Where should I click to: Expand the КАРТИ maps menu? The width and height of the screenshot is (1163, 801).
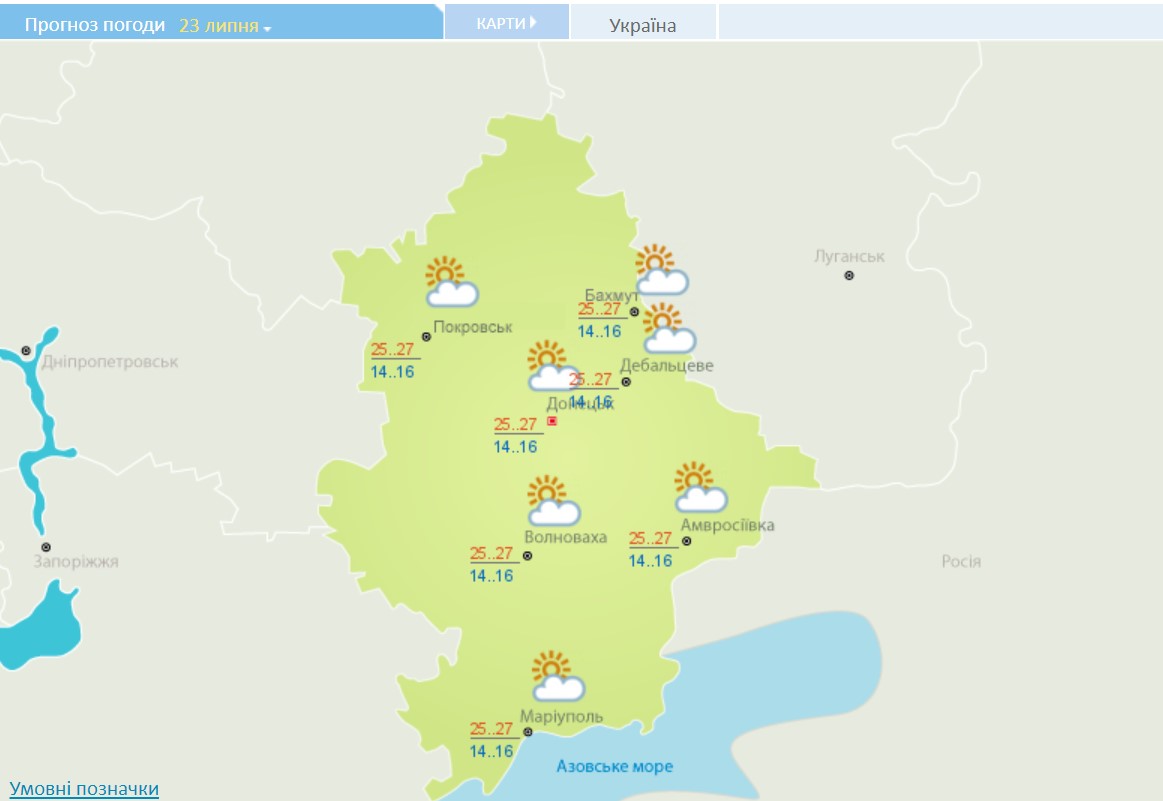coord(506,23)
